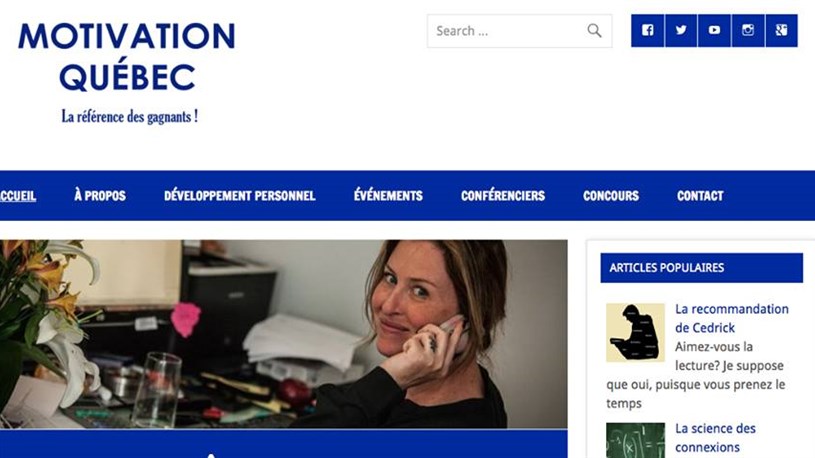Go to the Accueil menu item
This screenshot has width=815, height=458.
pyautogui.click(x=18, y=196)
